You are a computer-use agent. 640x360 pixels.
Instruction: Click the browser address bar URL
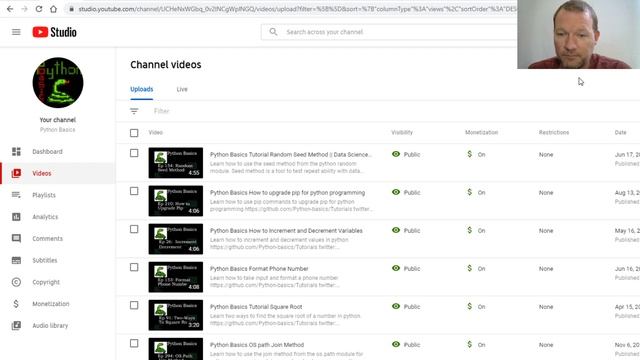(x=297, y=9)
